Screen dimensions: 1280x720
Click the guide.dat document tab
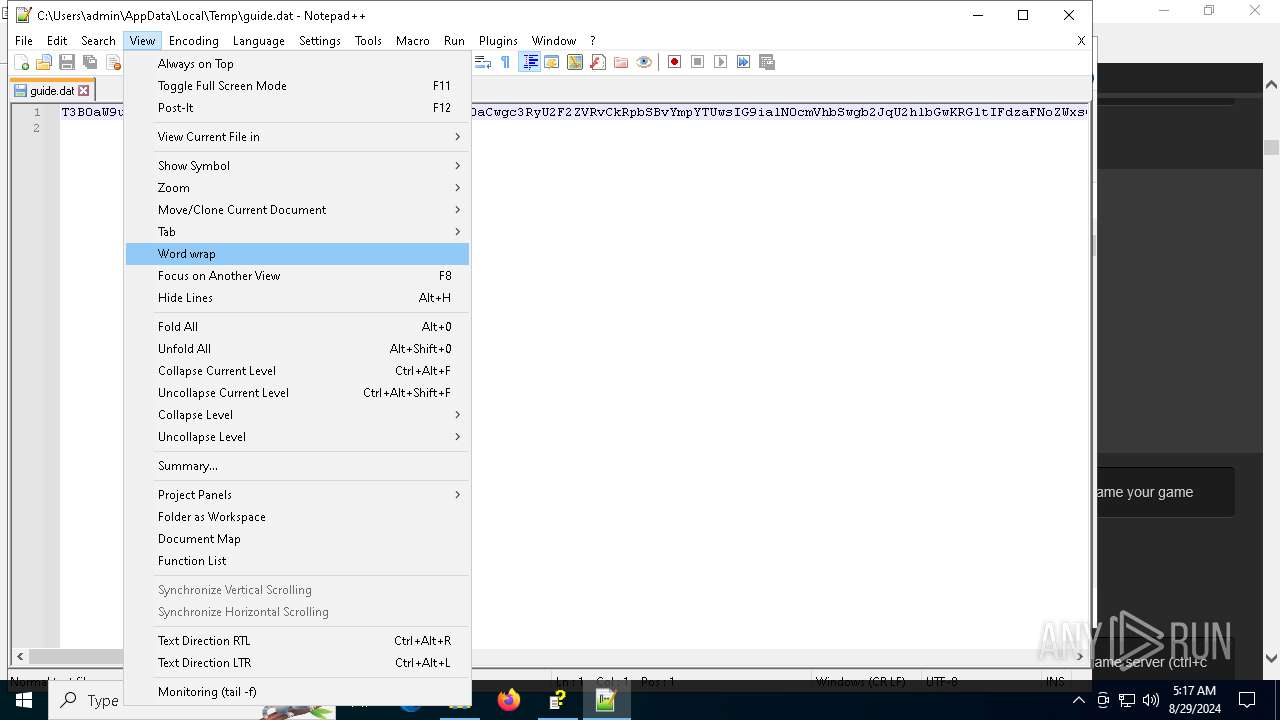tap(51, 90)
